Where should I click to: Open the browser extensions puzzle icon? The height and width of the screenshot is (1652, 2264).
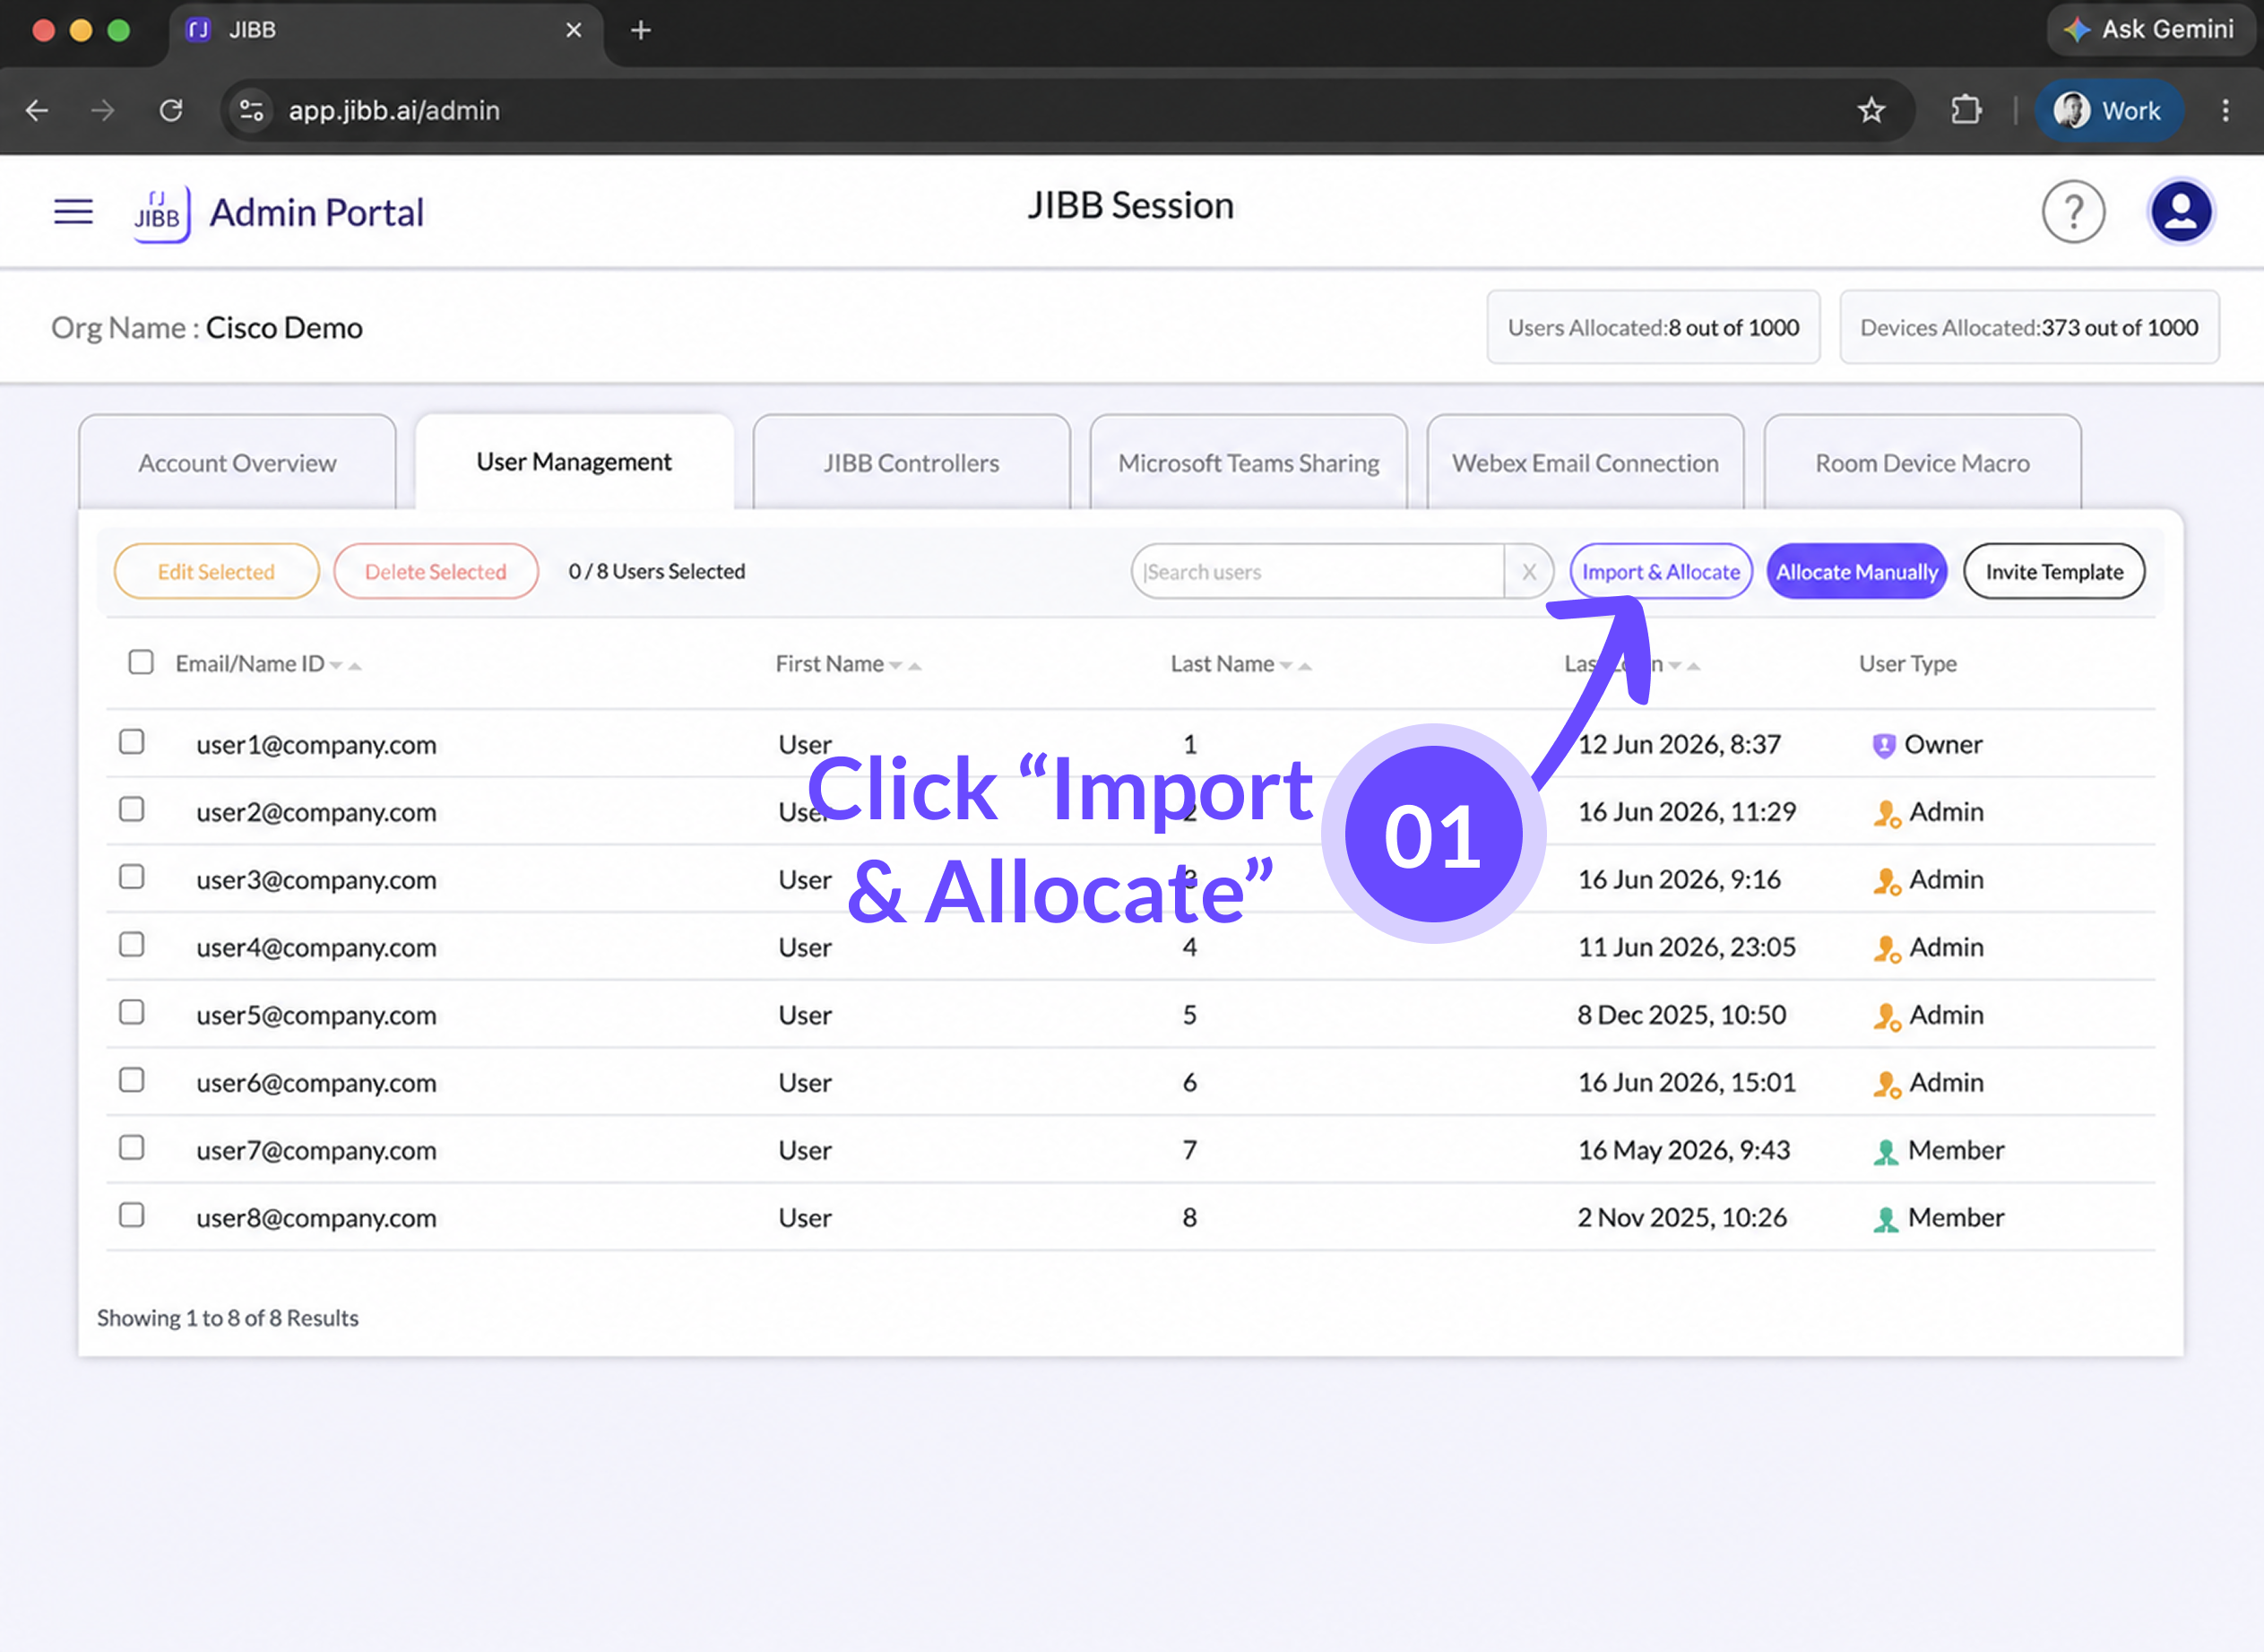(1966, 110)
